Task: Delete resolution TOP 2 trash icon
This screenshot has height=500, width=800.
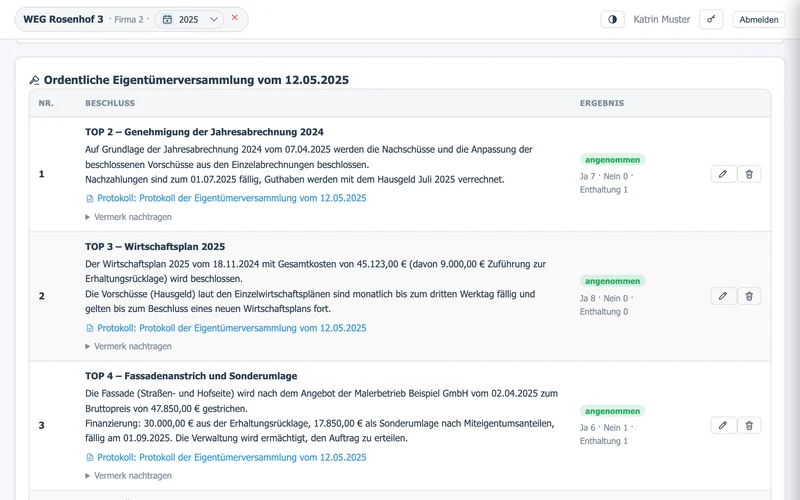Action: click(749, 174)
